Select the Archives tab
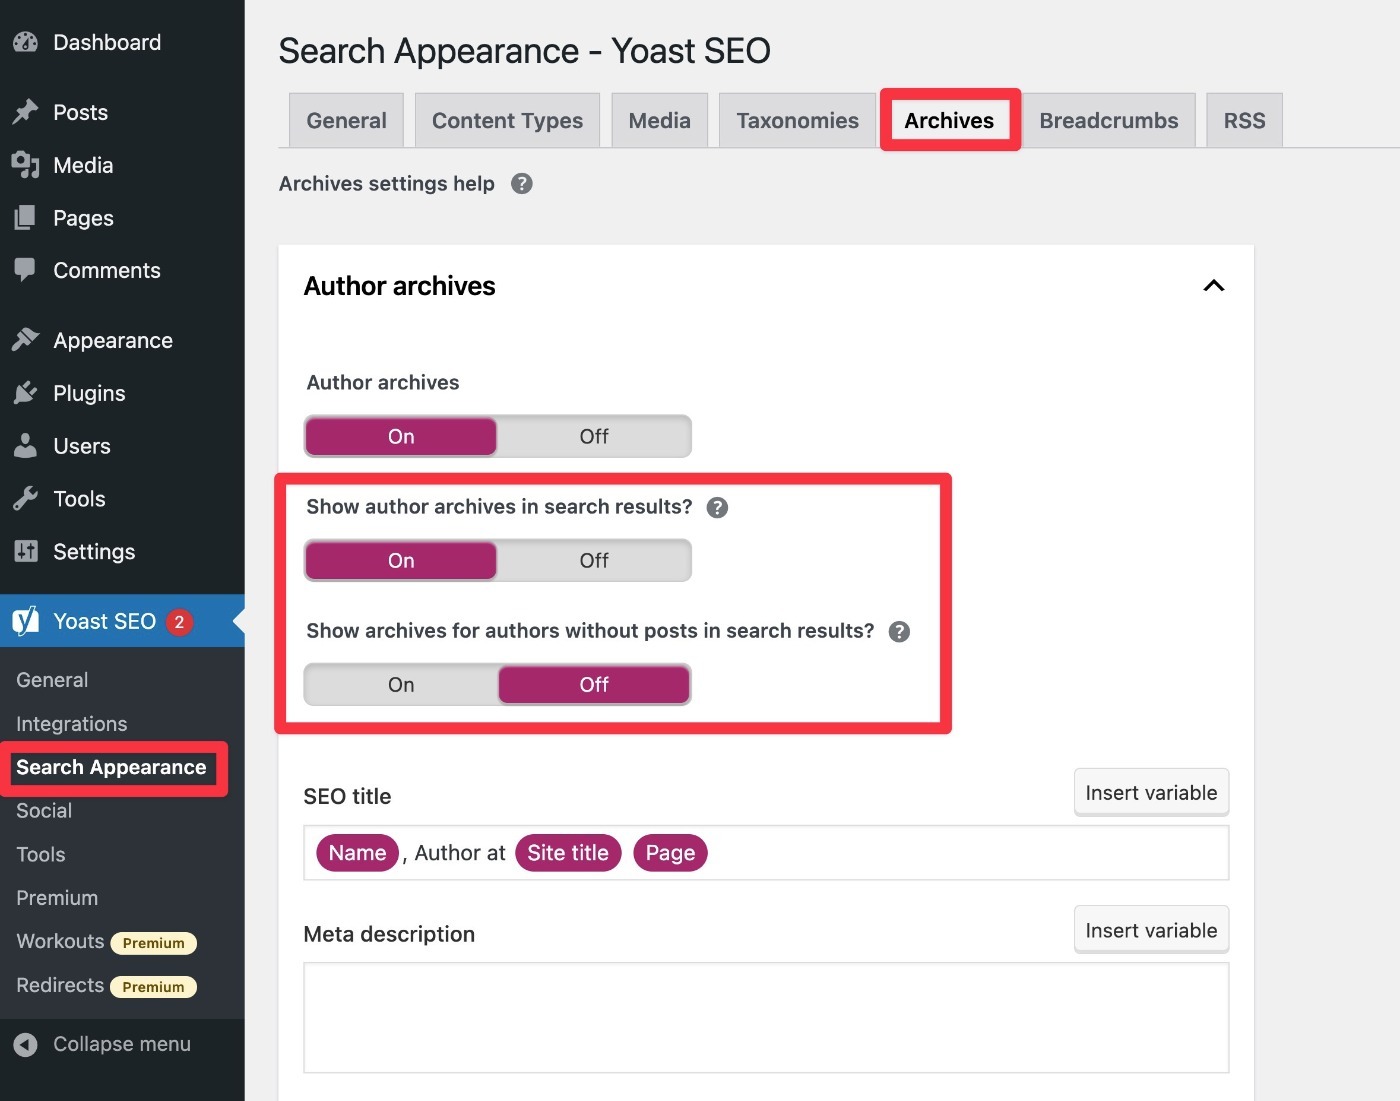 tap(949, 121)
